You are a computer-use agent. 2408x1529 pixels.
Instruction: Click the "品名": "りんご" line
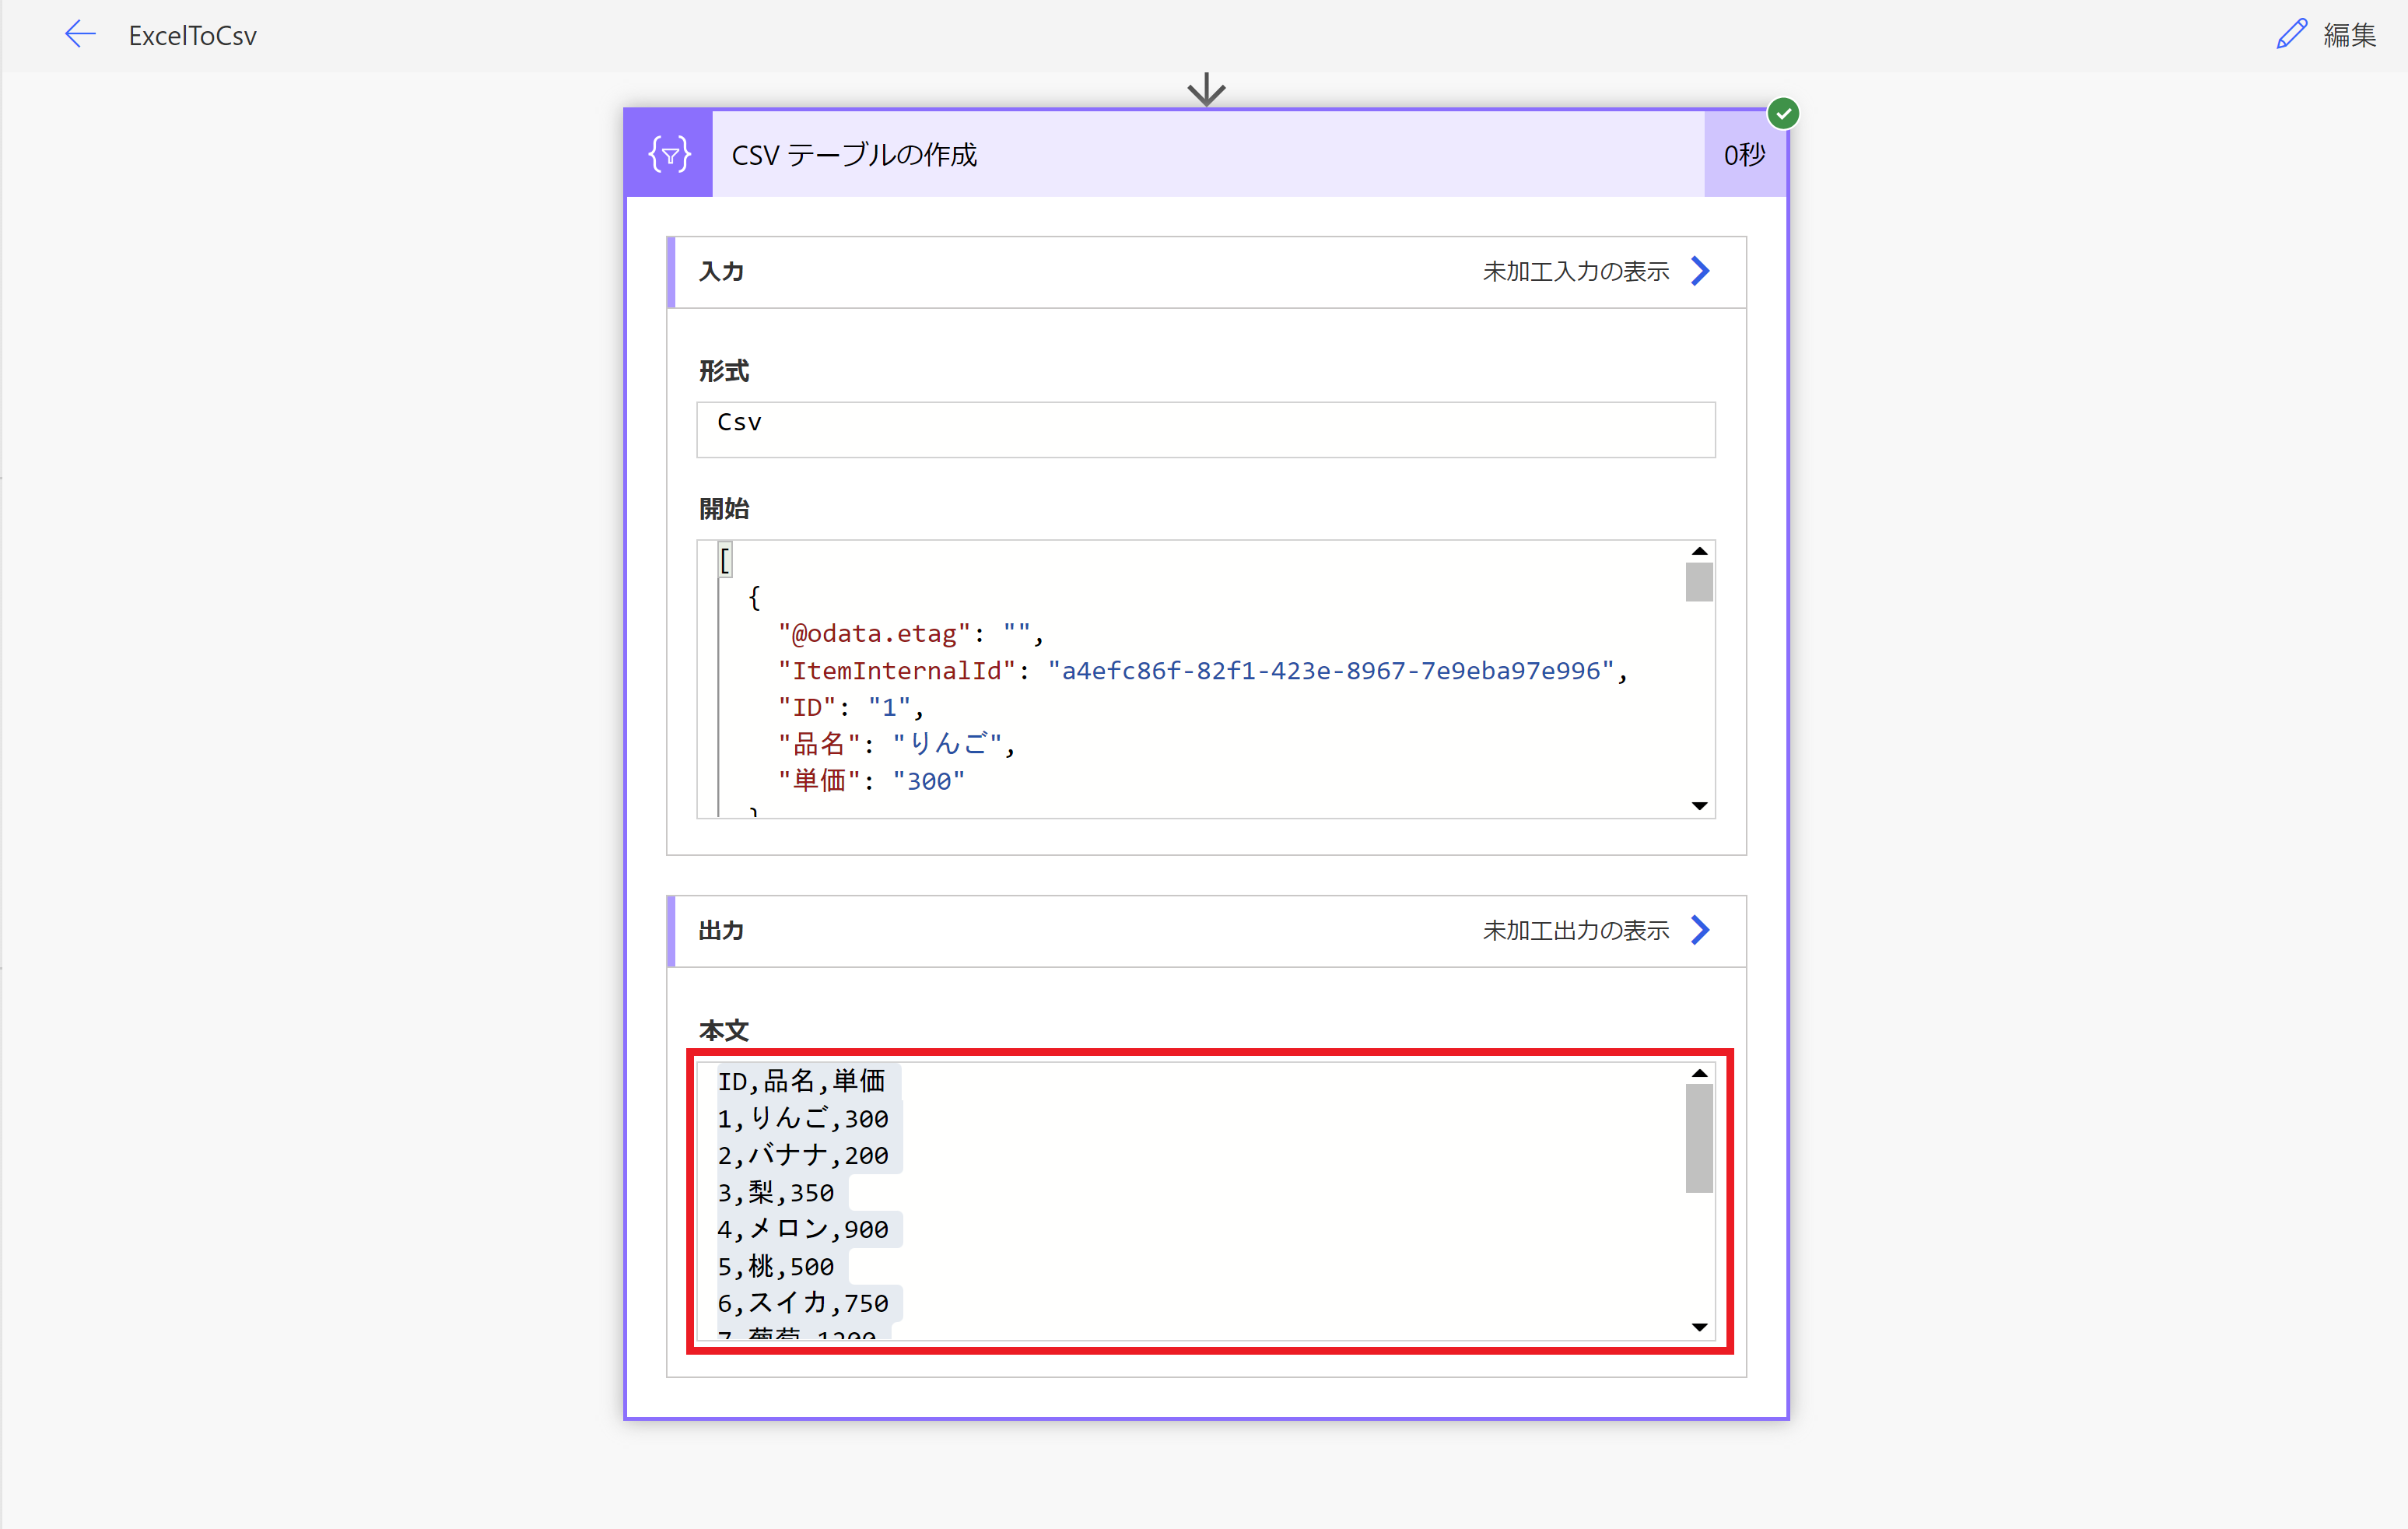pyautogui.click(x=897, y=744)
